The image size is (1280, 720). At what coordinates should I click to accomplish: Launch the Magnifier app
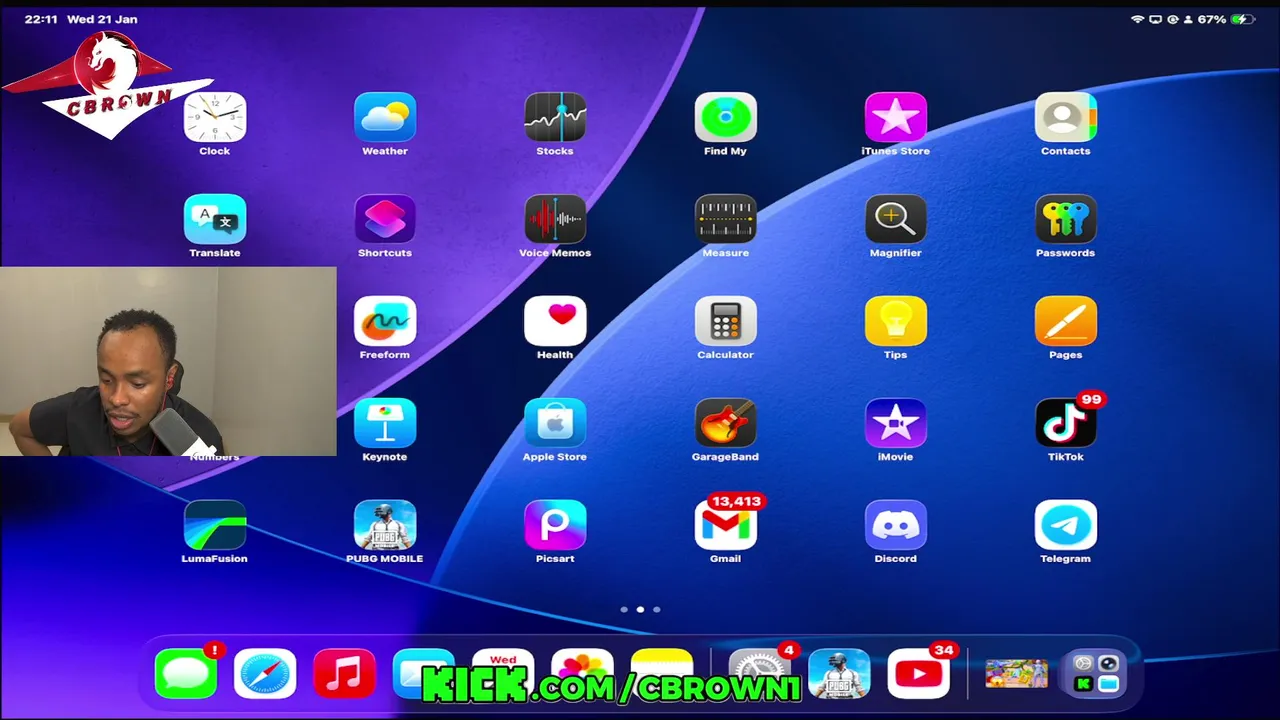coord(895,219)
